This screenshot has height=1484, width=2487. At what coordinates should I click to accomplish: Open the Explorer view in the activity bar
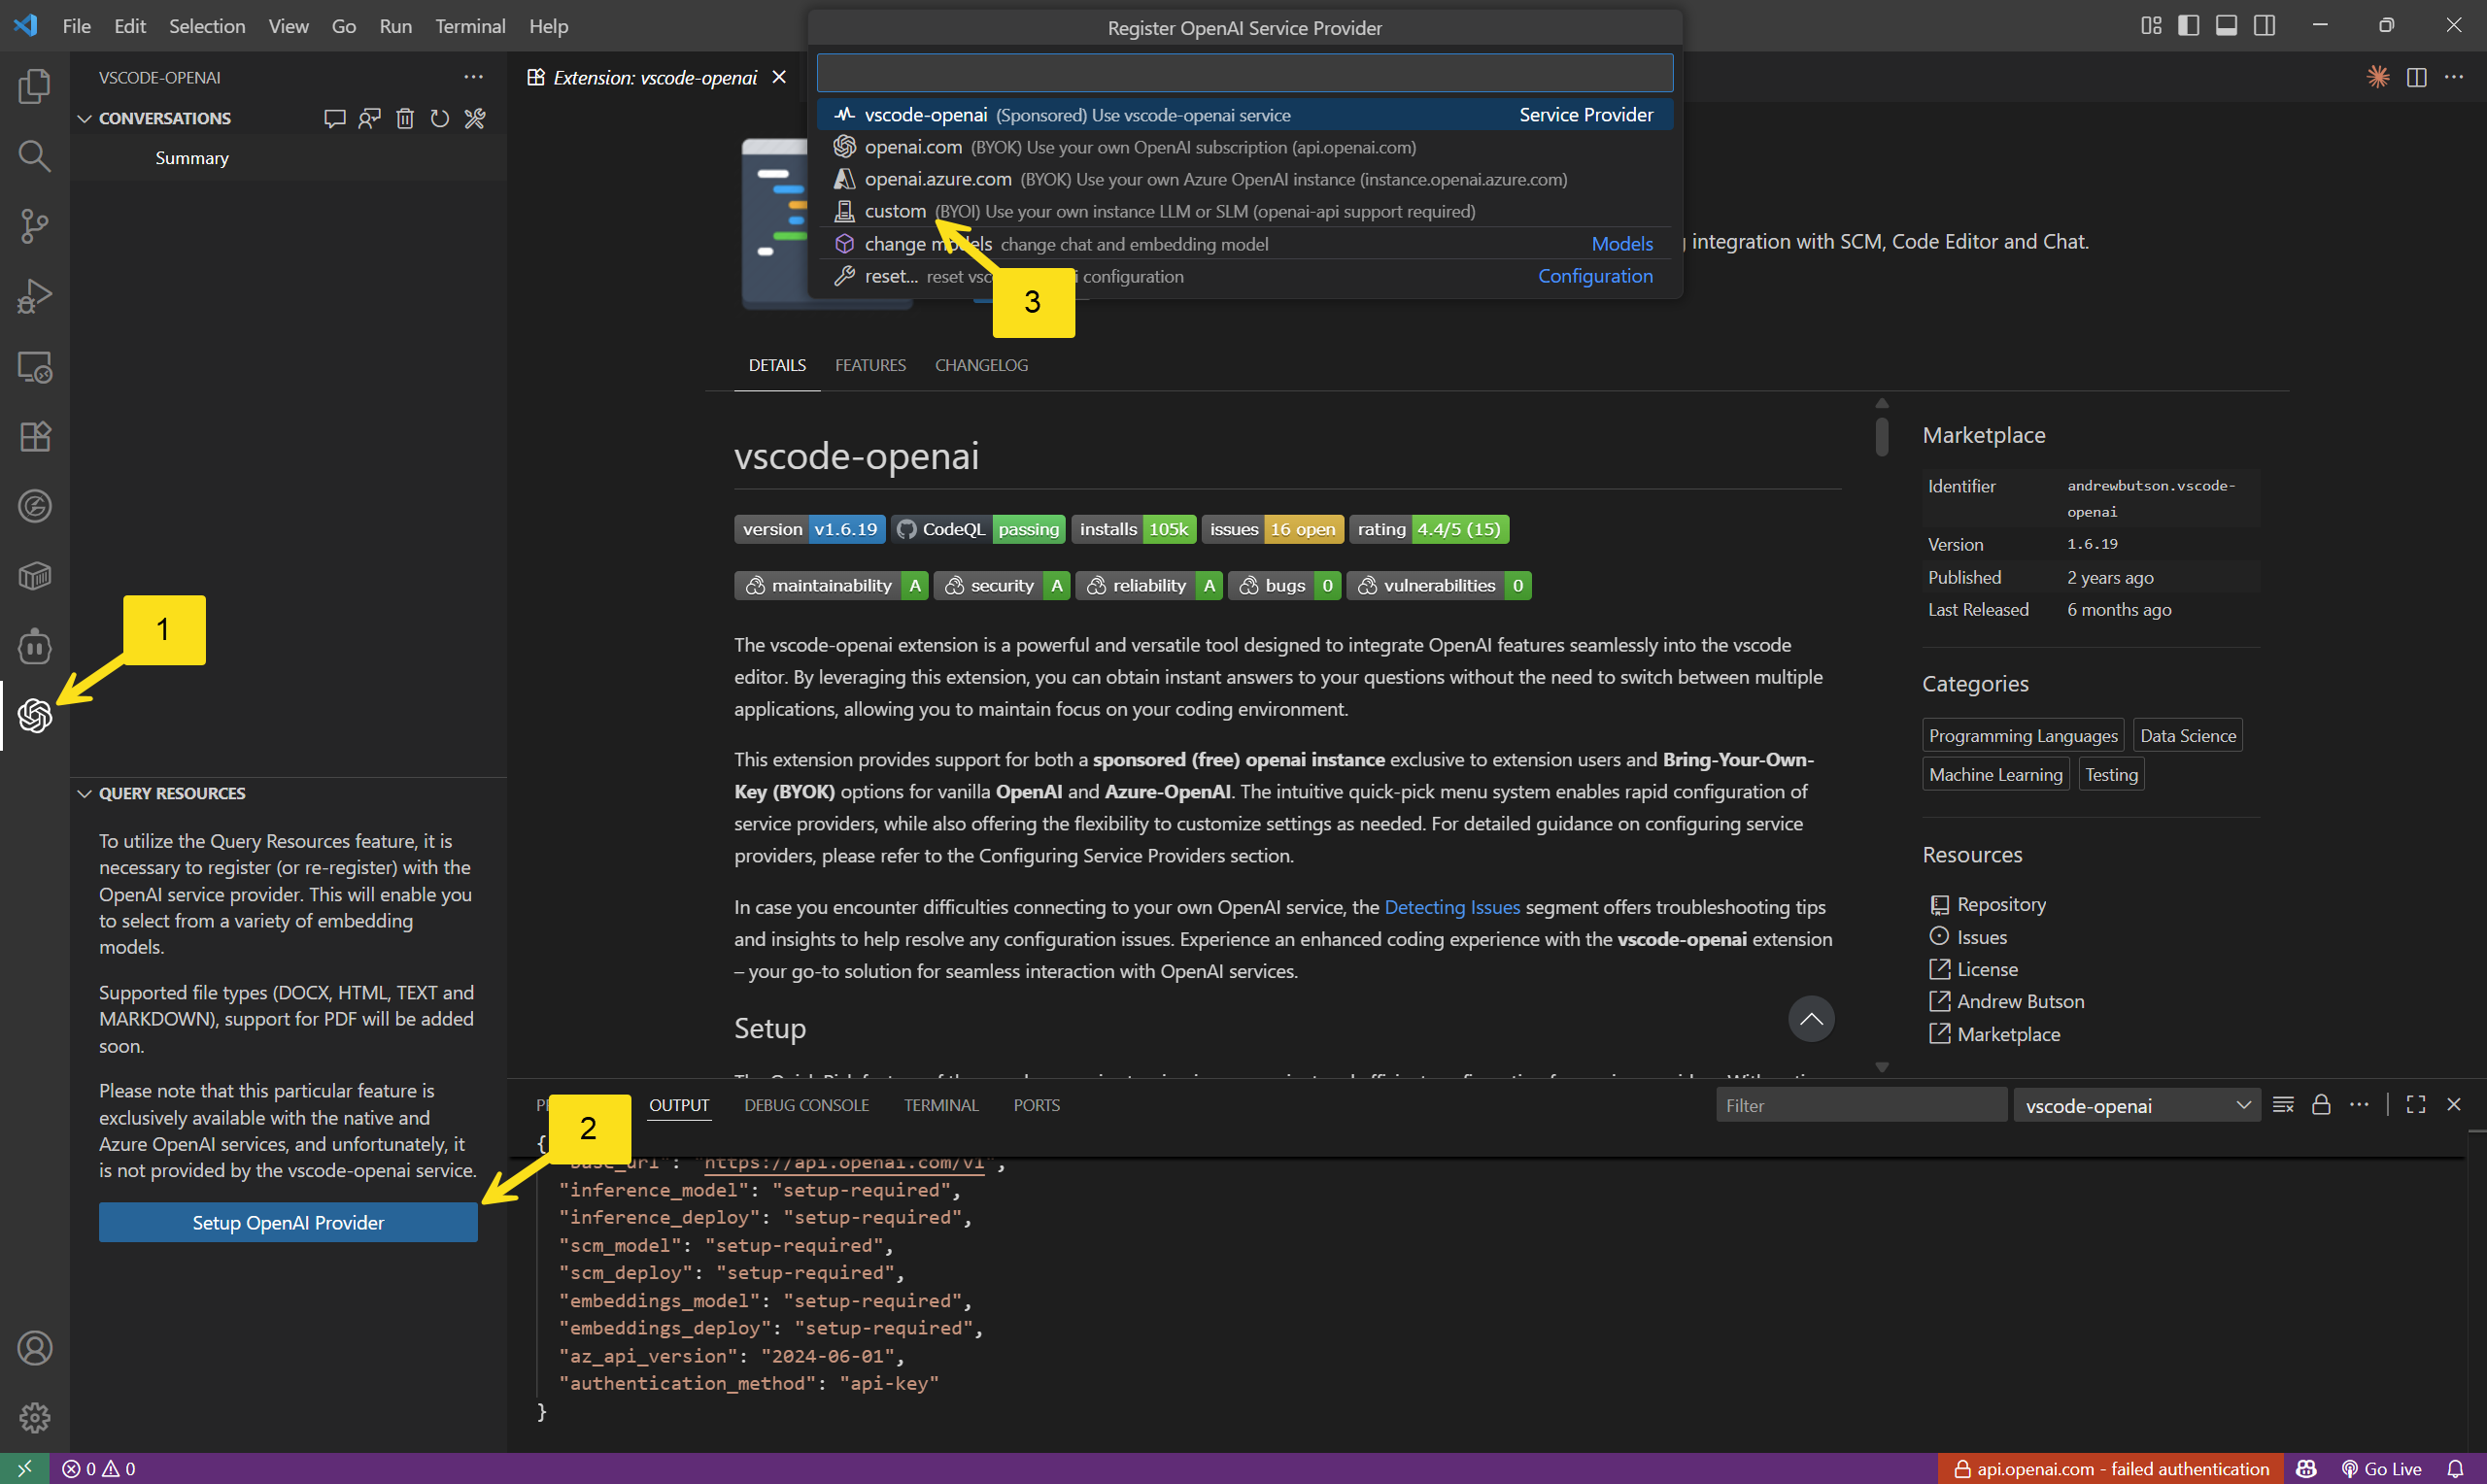point(35,85)
